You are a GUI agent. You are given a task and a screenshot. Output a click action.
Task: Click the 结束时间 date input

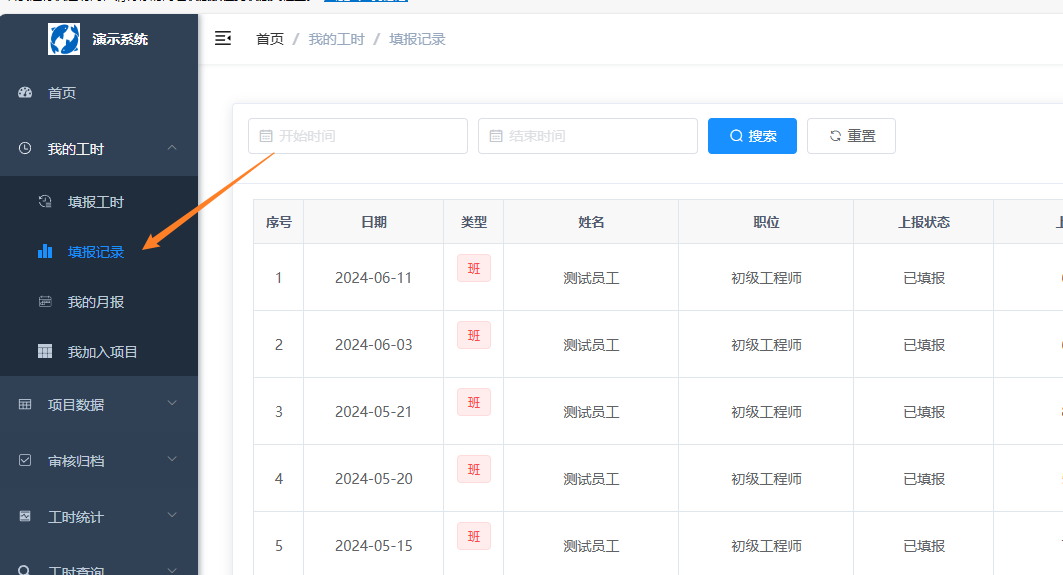tap(588, 136)
